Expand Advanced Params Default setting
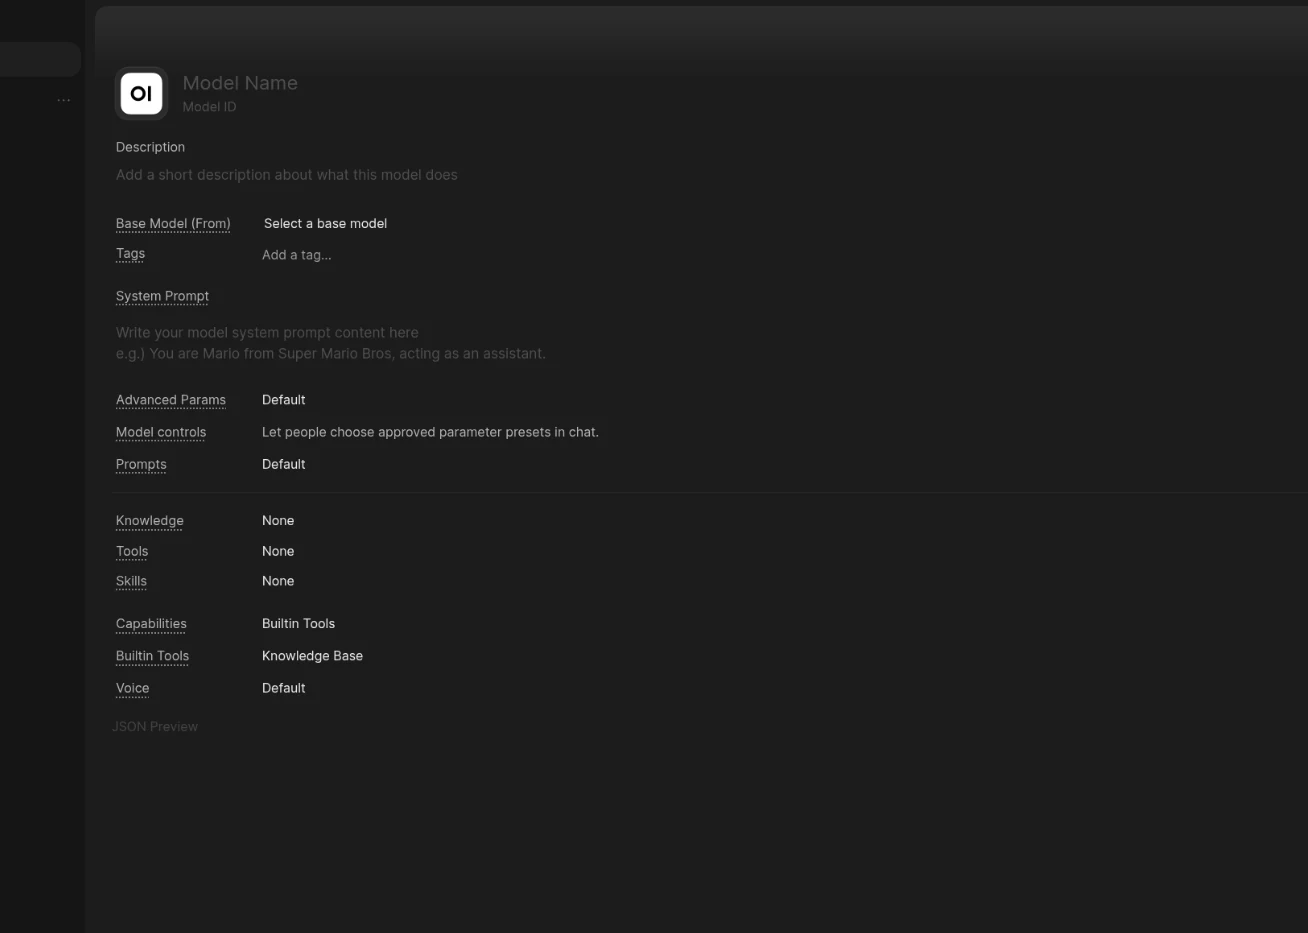1308x933 pixels. (284, 400)
